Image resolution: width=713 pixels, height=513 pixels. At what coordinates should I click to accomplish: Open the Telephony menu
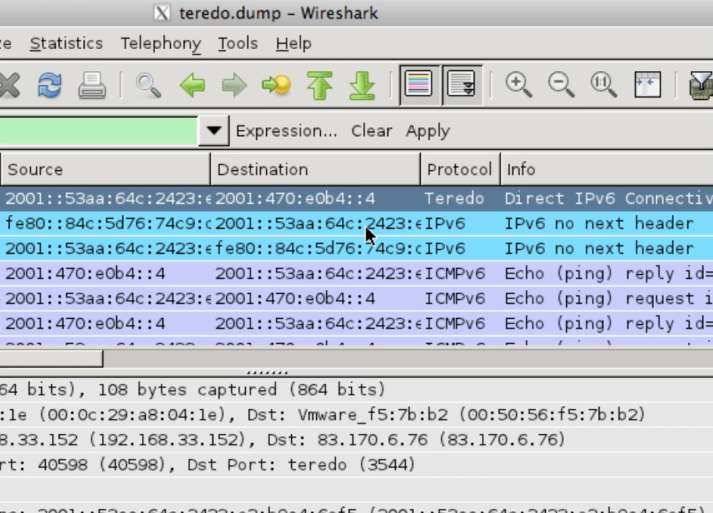pyautogui.click(x=161, y=44)
